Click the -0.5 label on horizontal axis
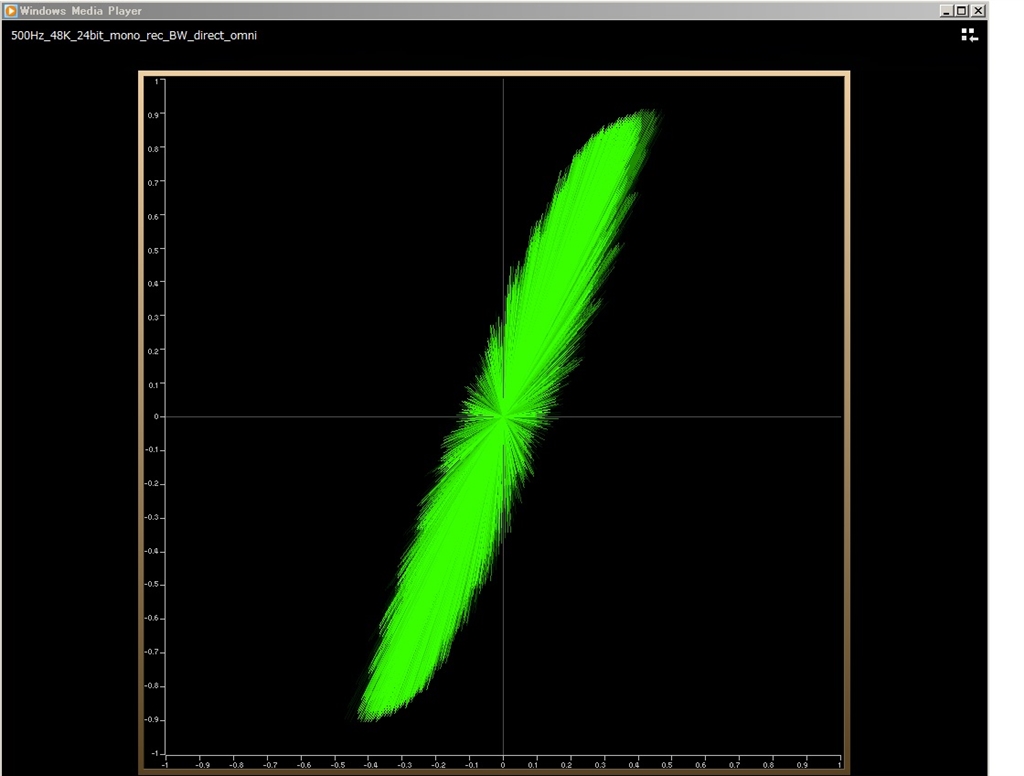 pos(337,765)
